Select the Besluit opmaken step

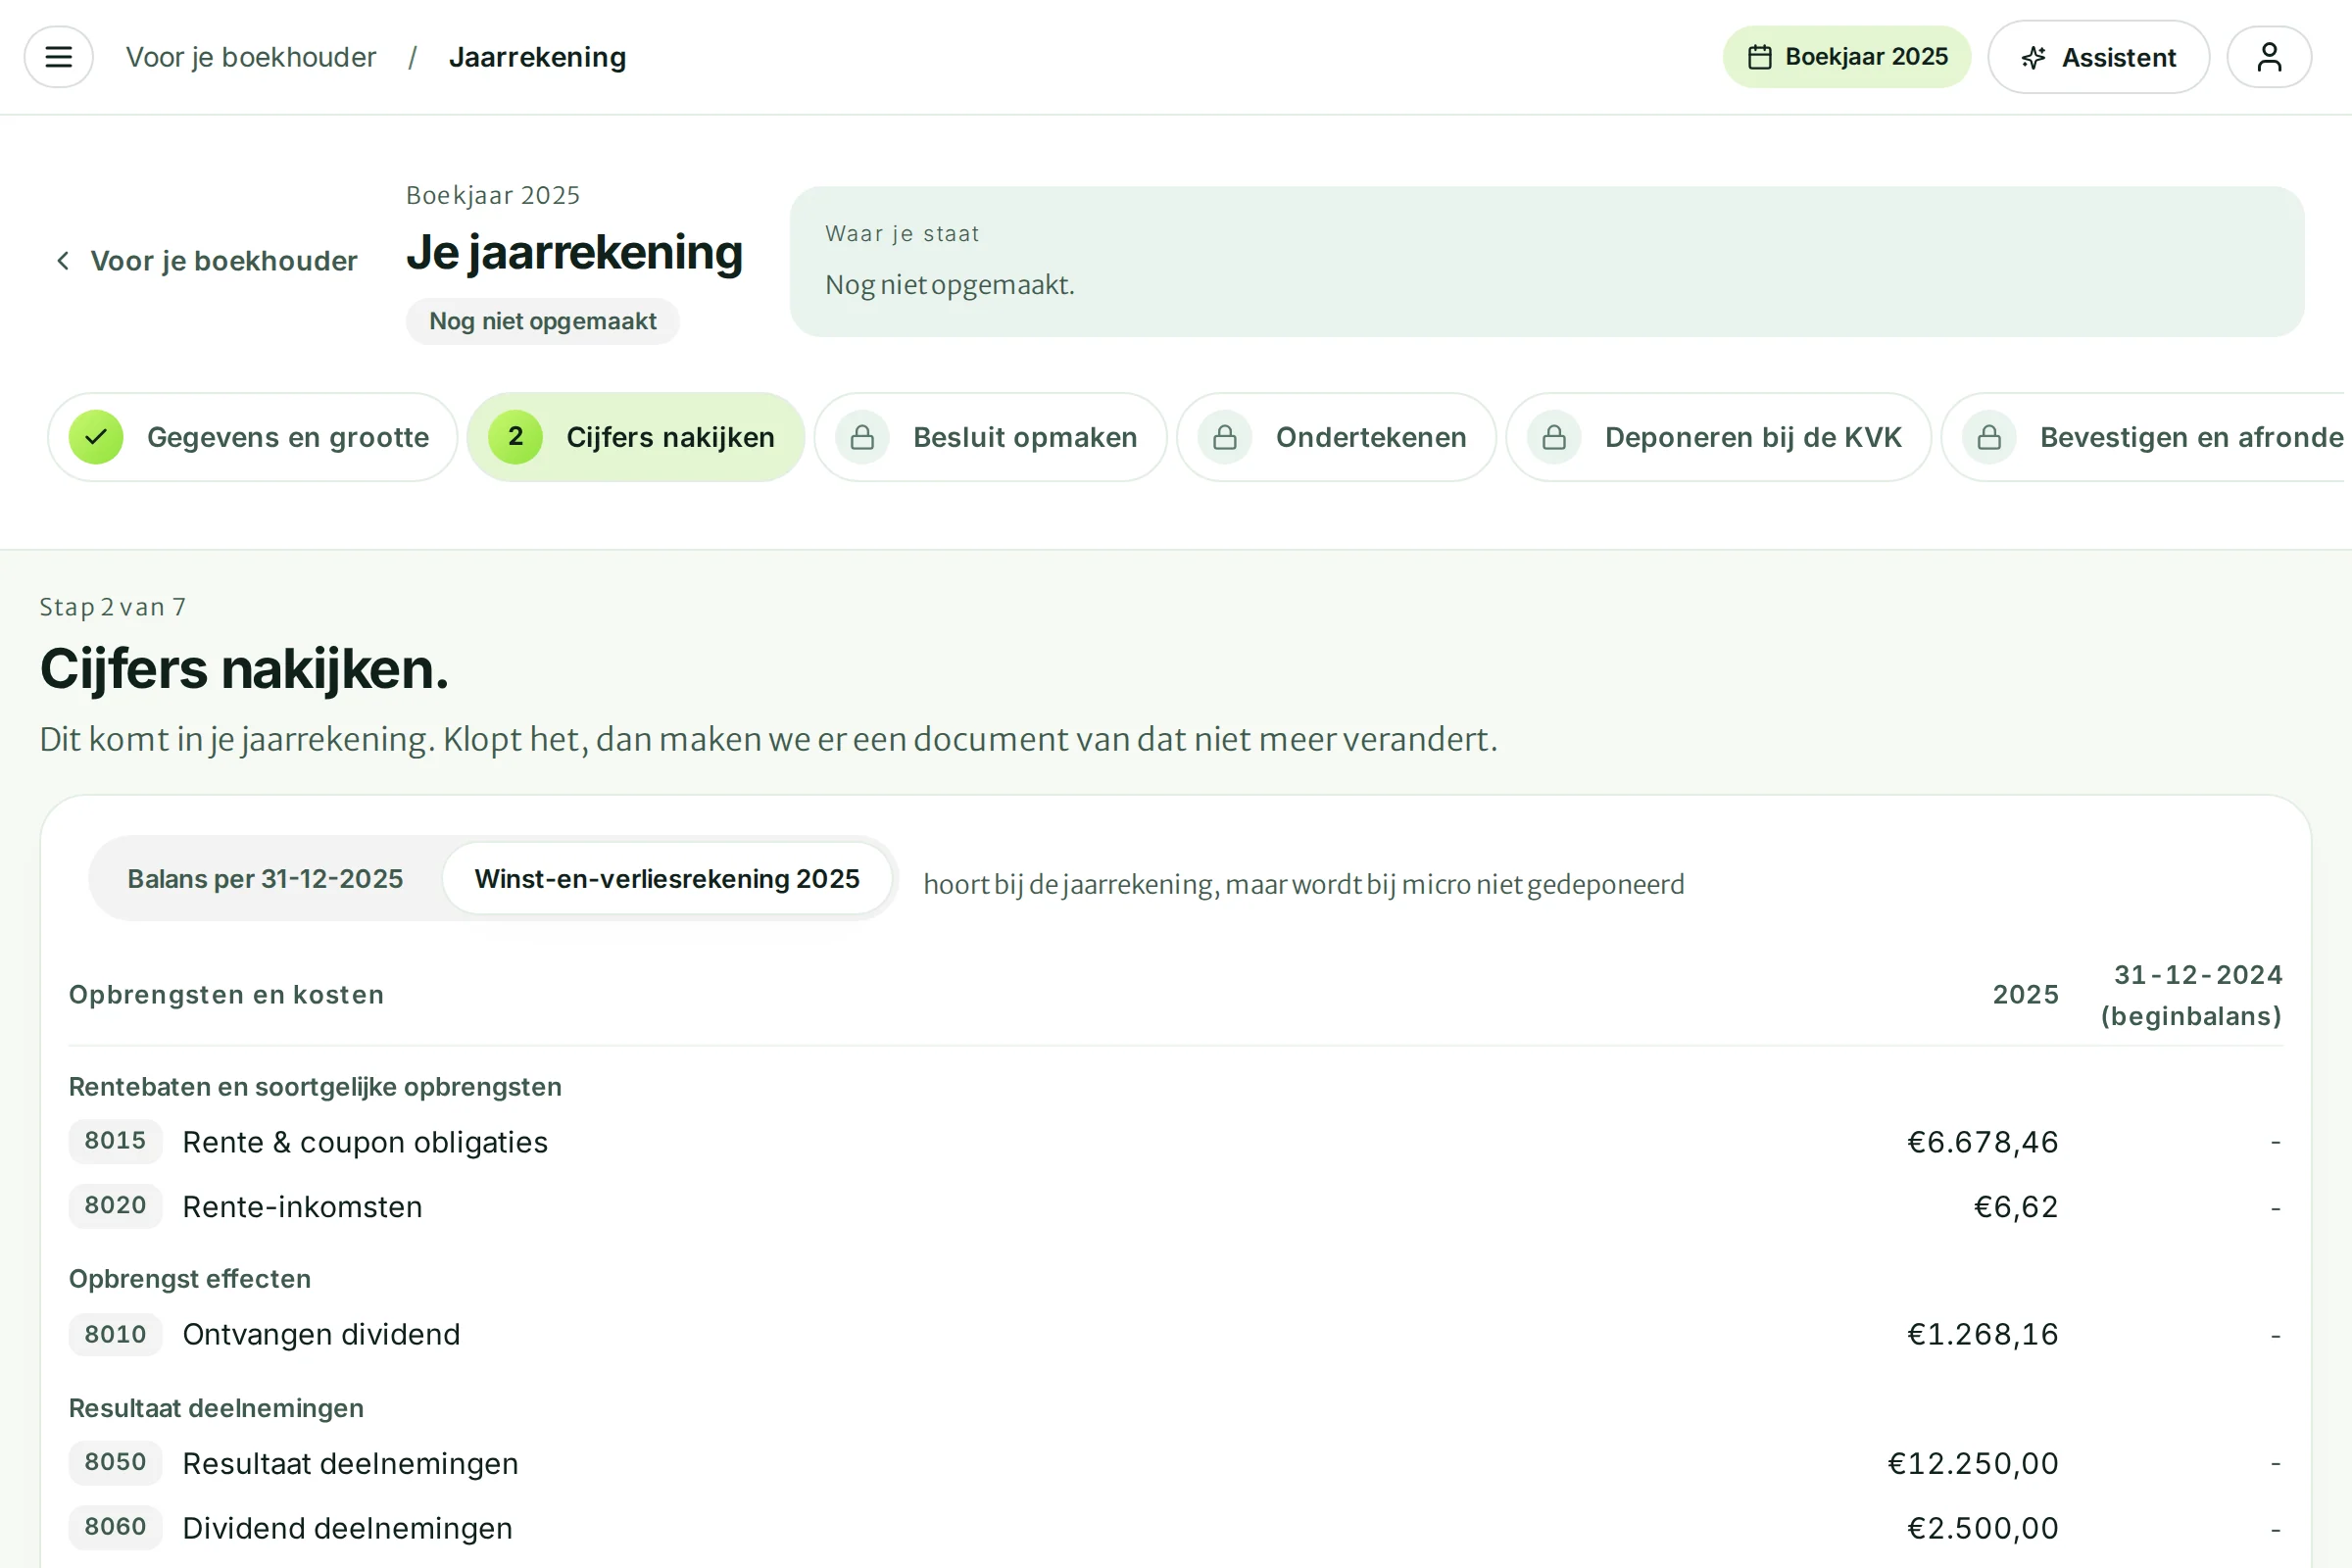click(x=990, y=437)
